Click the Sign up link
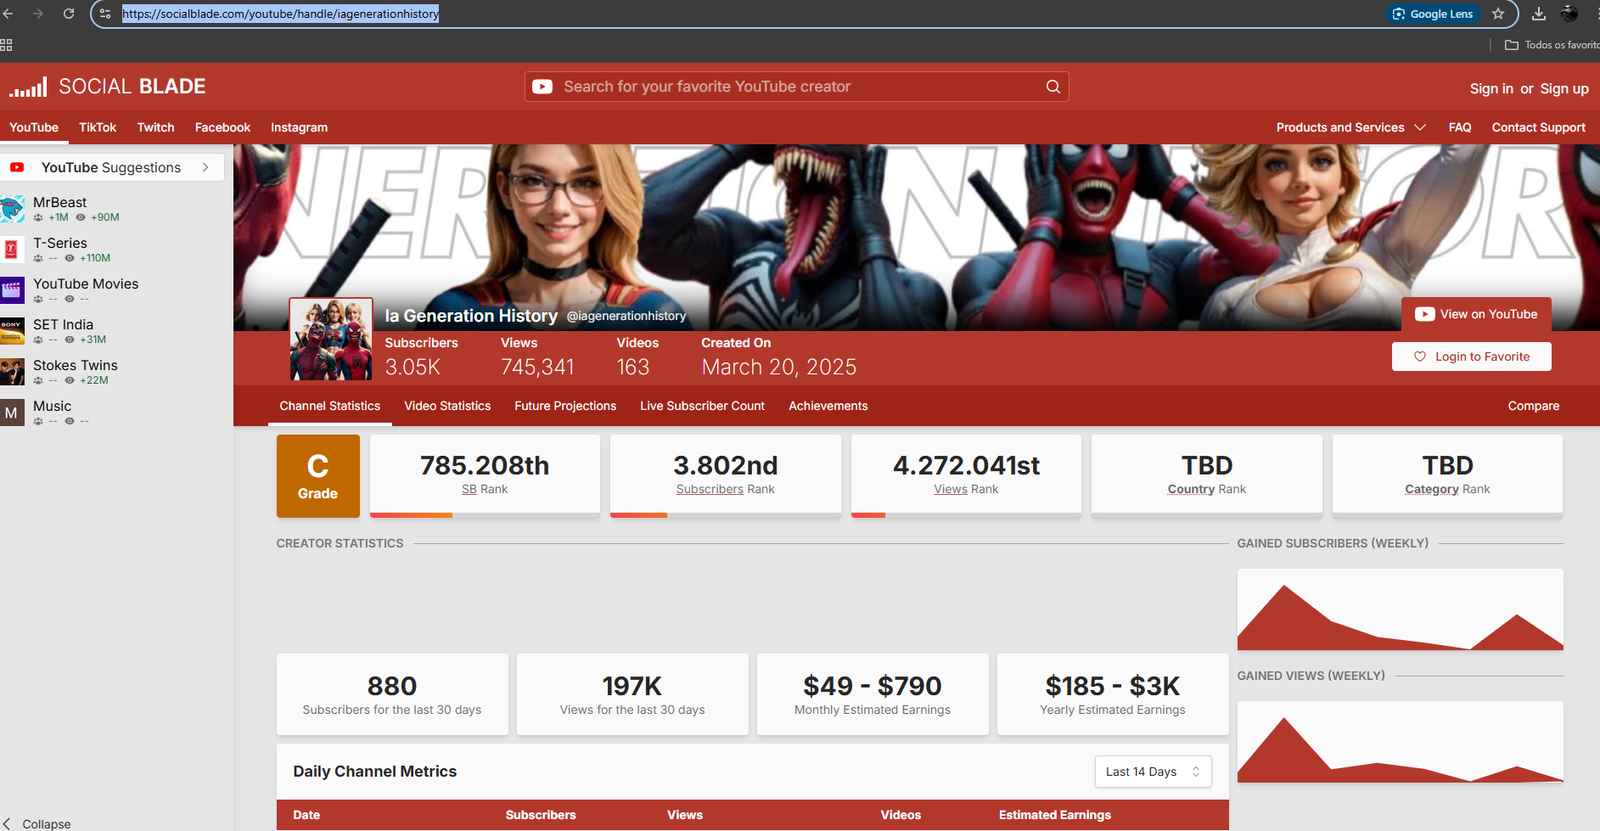Image resolution: width=1600 pixels, height=831 pixels. 1564,89
